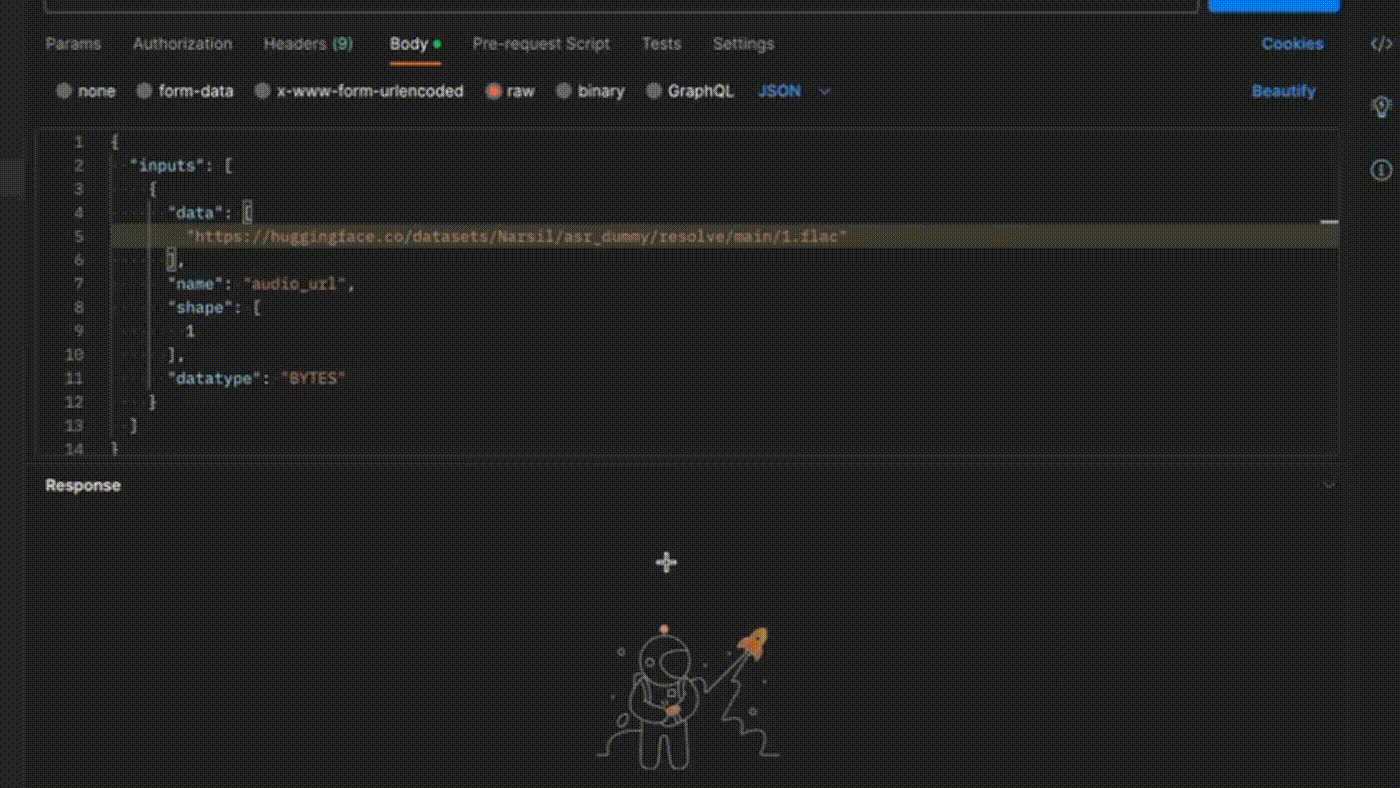Switch to the Authorization tab

click(x=182, y=44)
